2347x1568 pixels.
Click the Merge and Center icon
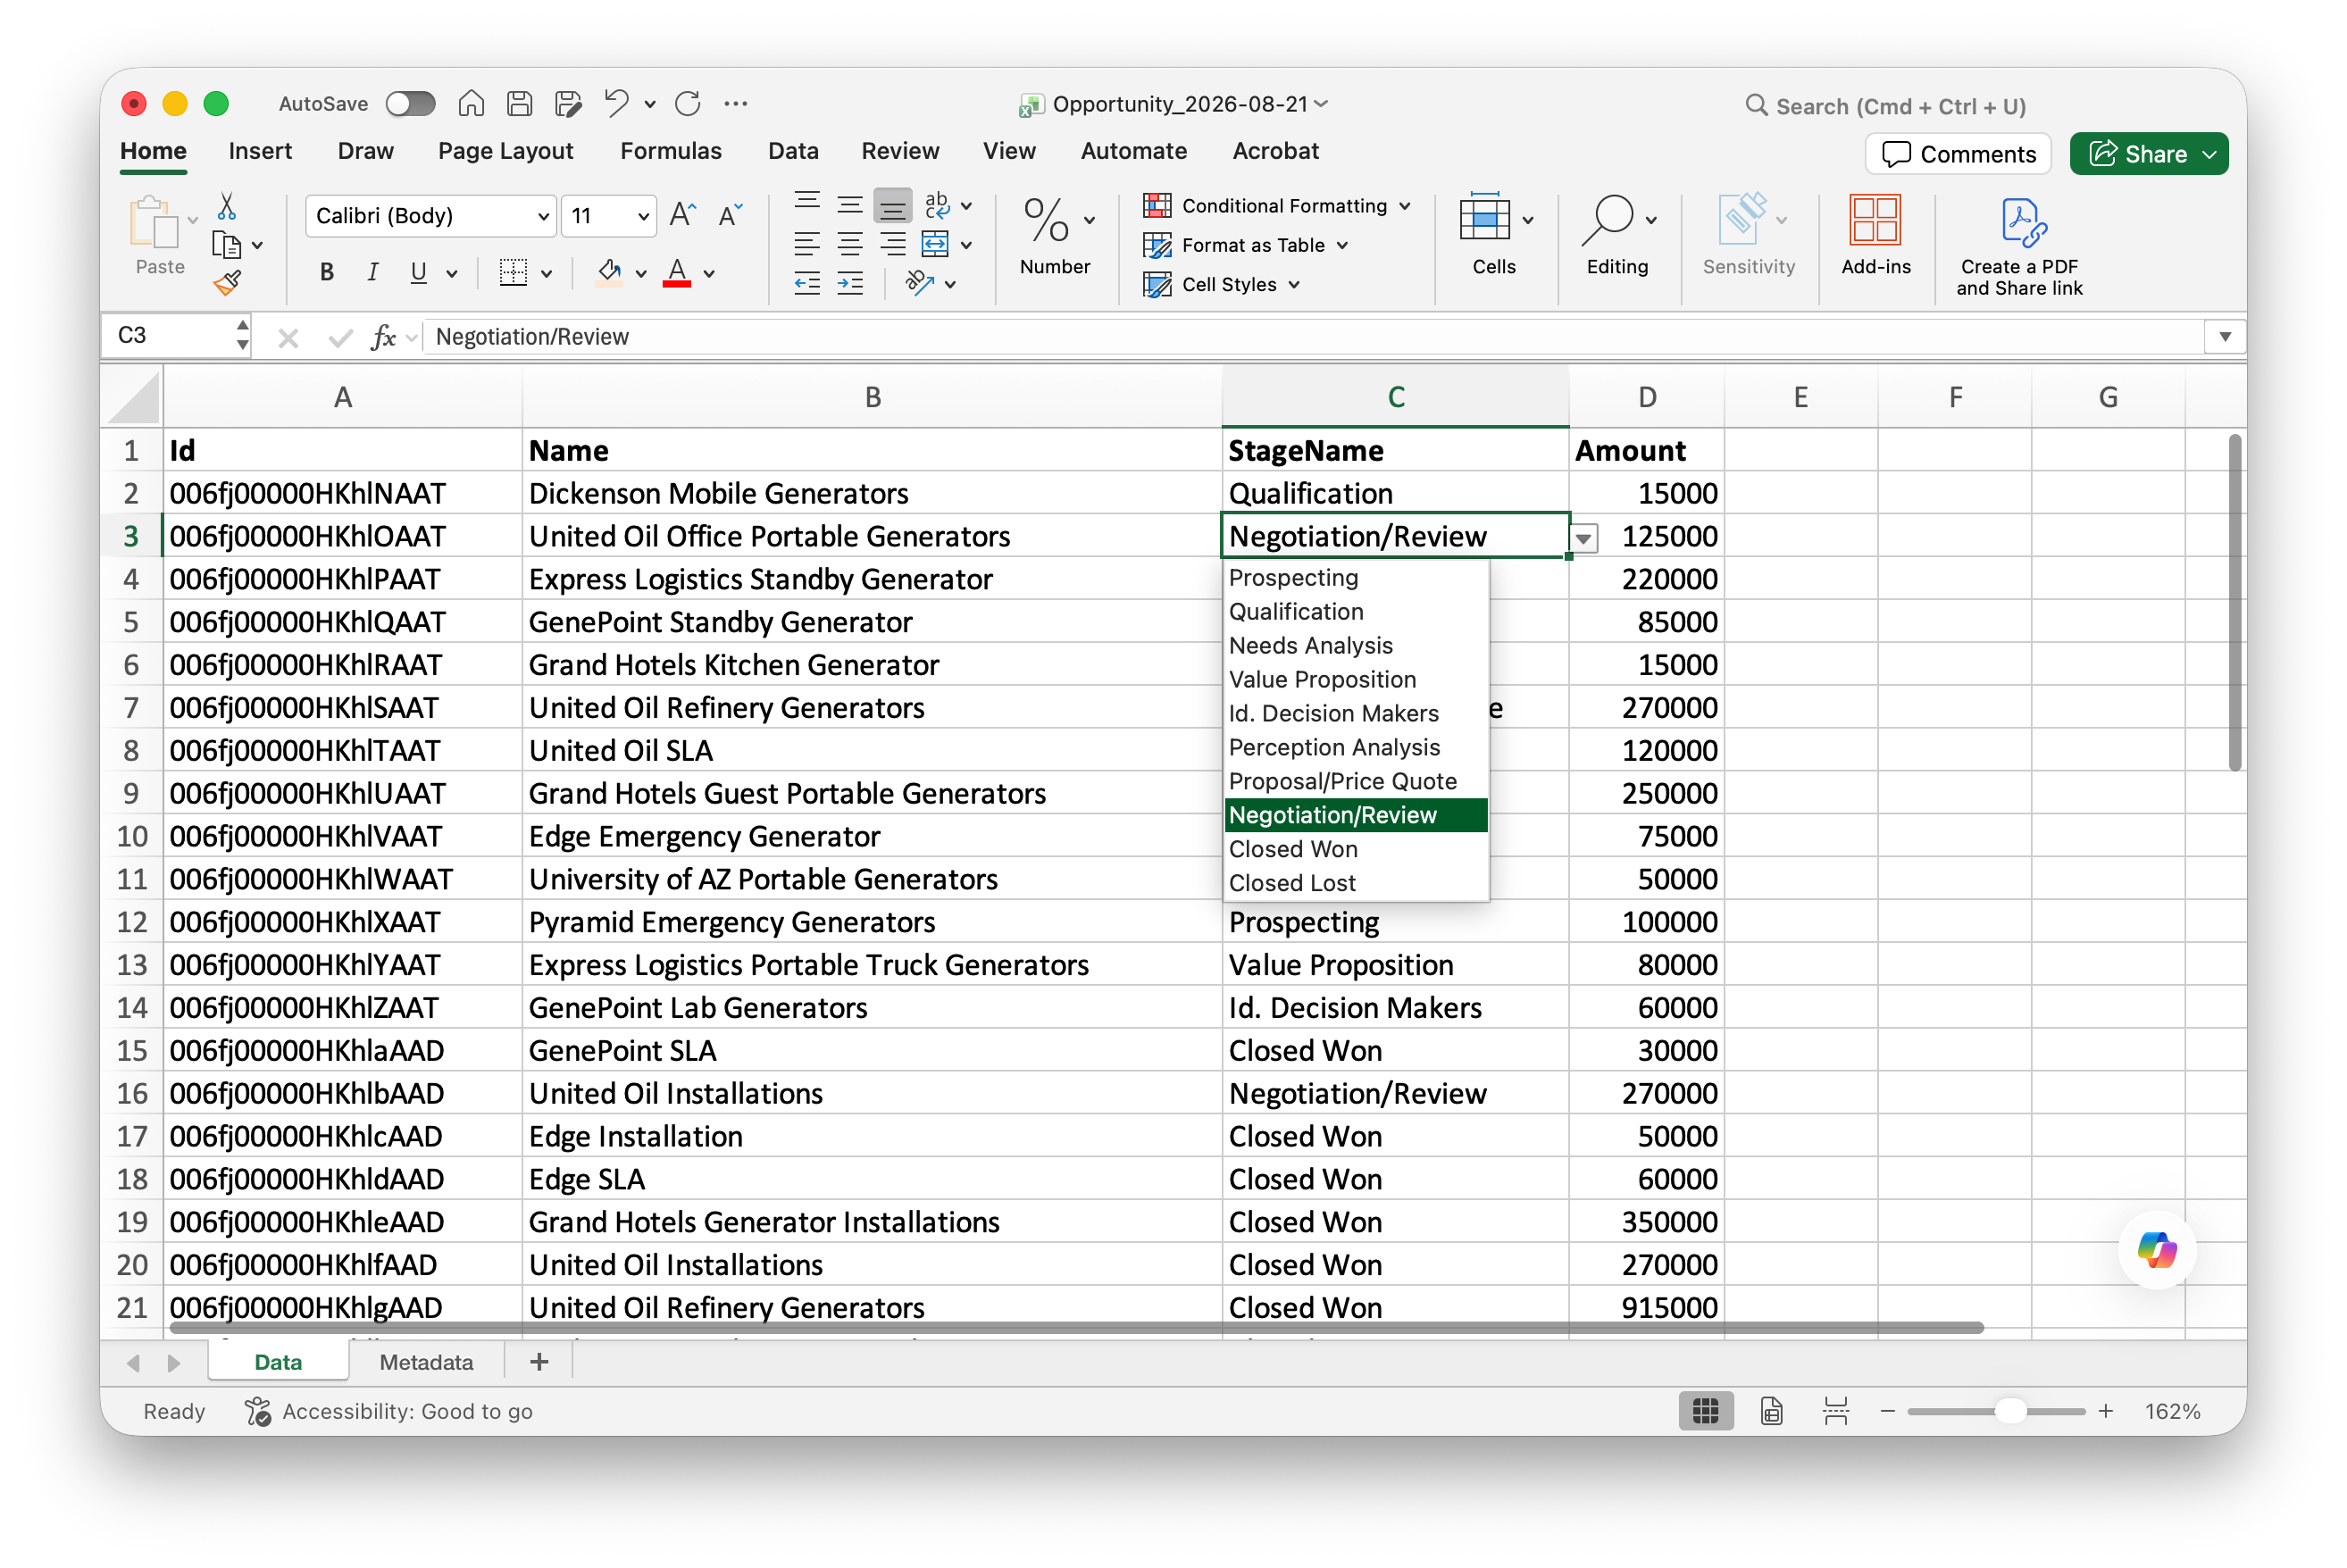[935, 245]
